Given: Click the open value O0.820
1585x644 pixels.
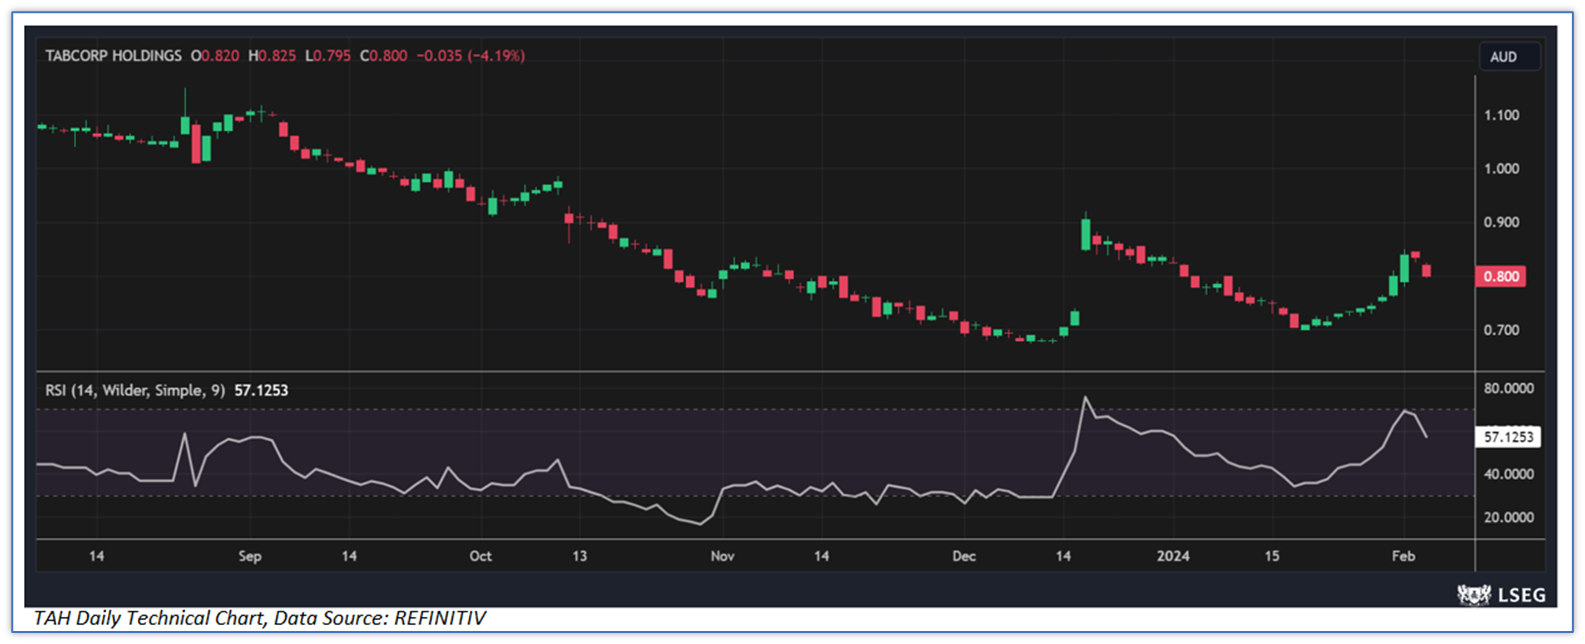Looking at the screenshot, I should (x=215, y=56).
